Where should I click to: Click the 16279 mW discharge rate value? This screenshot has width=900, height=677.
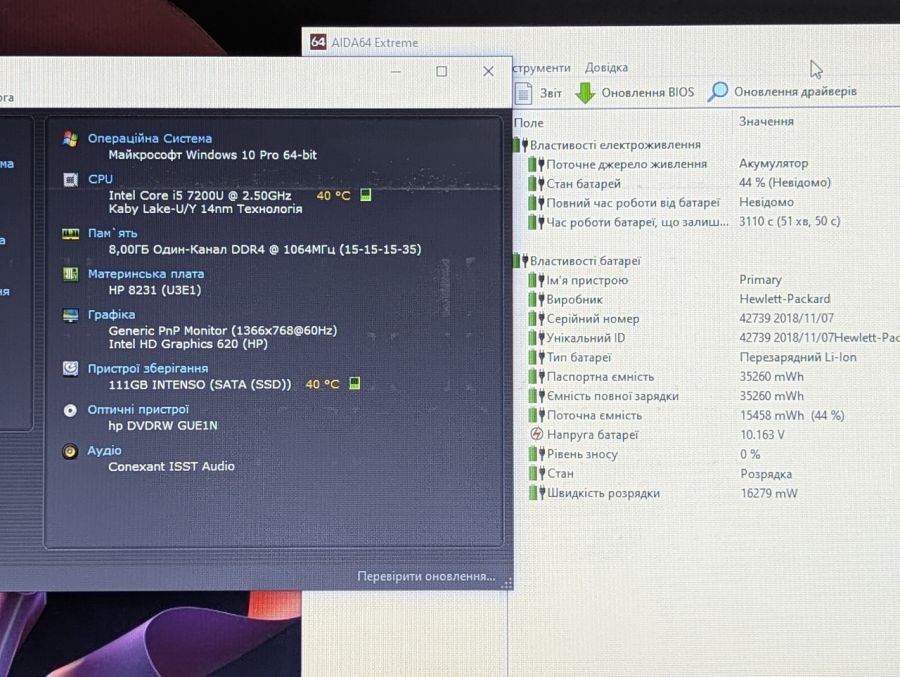coord(769,493)
